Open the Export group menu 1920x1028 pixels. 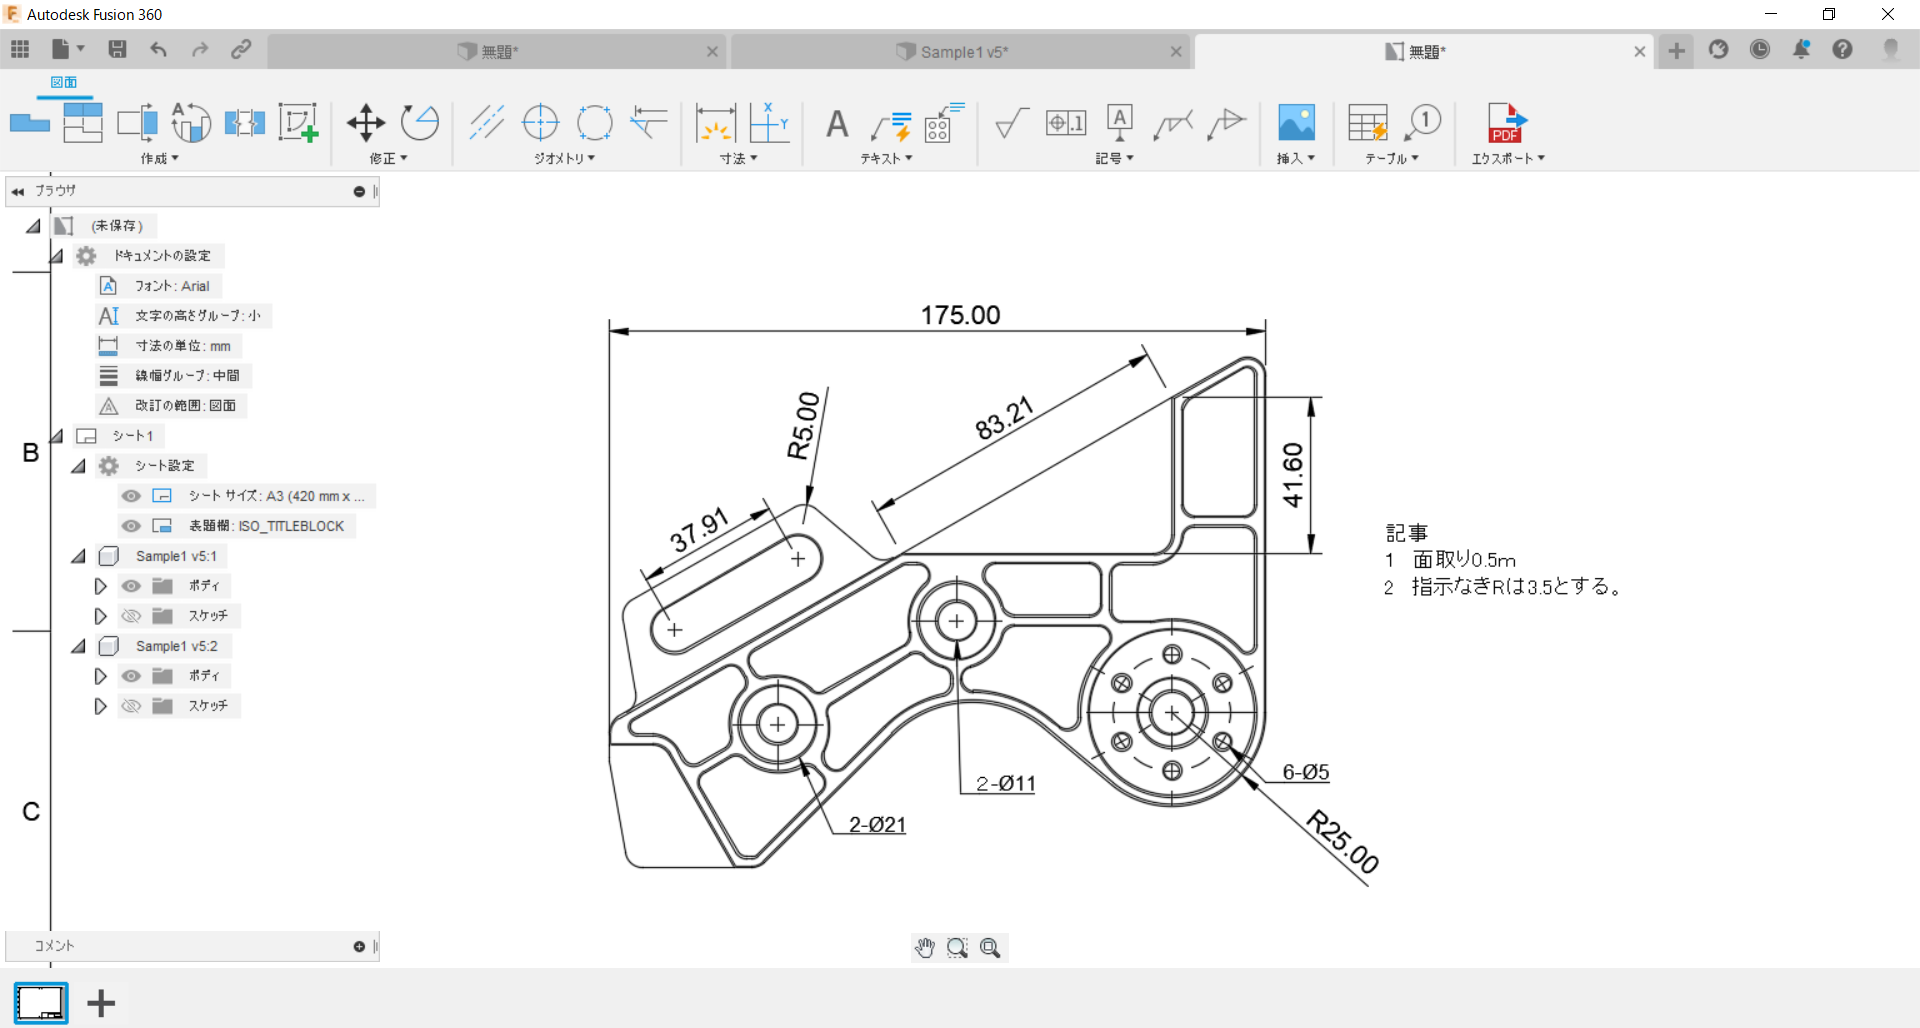pyautogui.click(x=1508, y=159)
